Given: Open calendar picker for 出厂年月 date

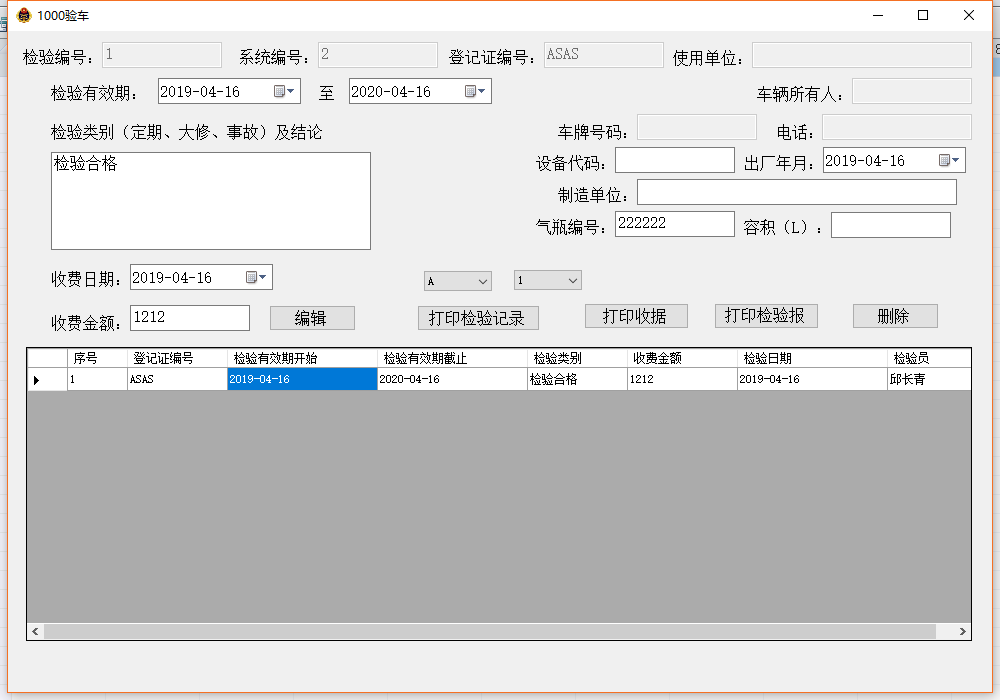Looking at the screenshot, I should 949,161.
